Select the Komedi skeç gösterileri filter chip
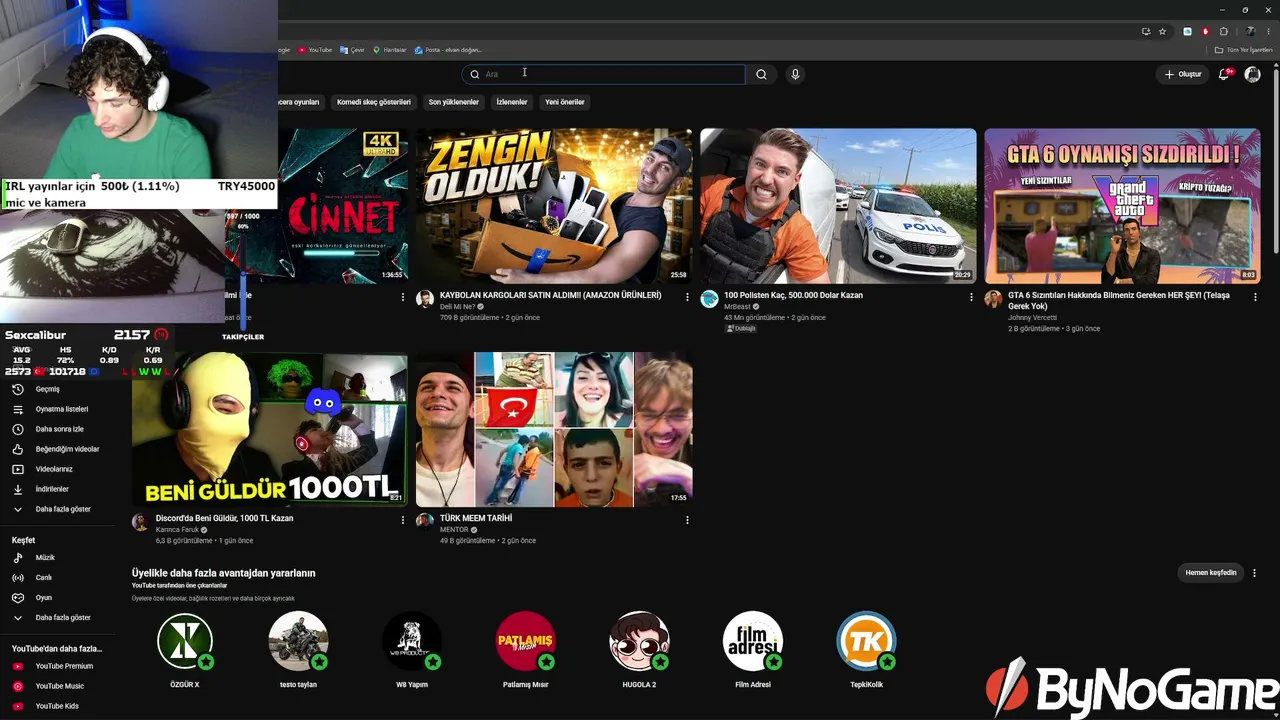 point(374,102)
